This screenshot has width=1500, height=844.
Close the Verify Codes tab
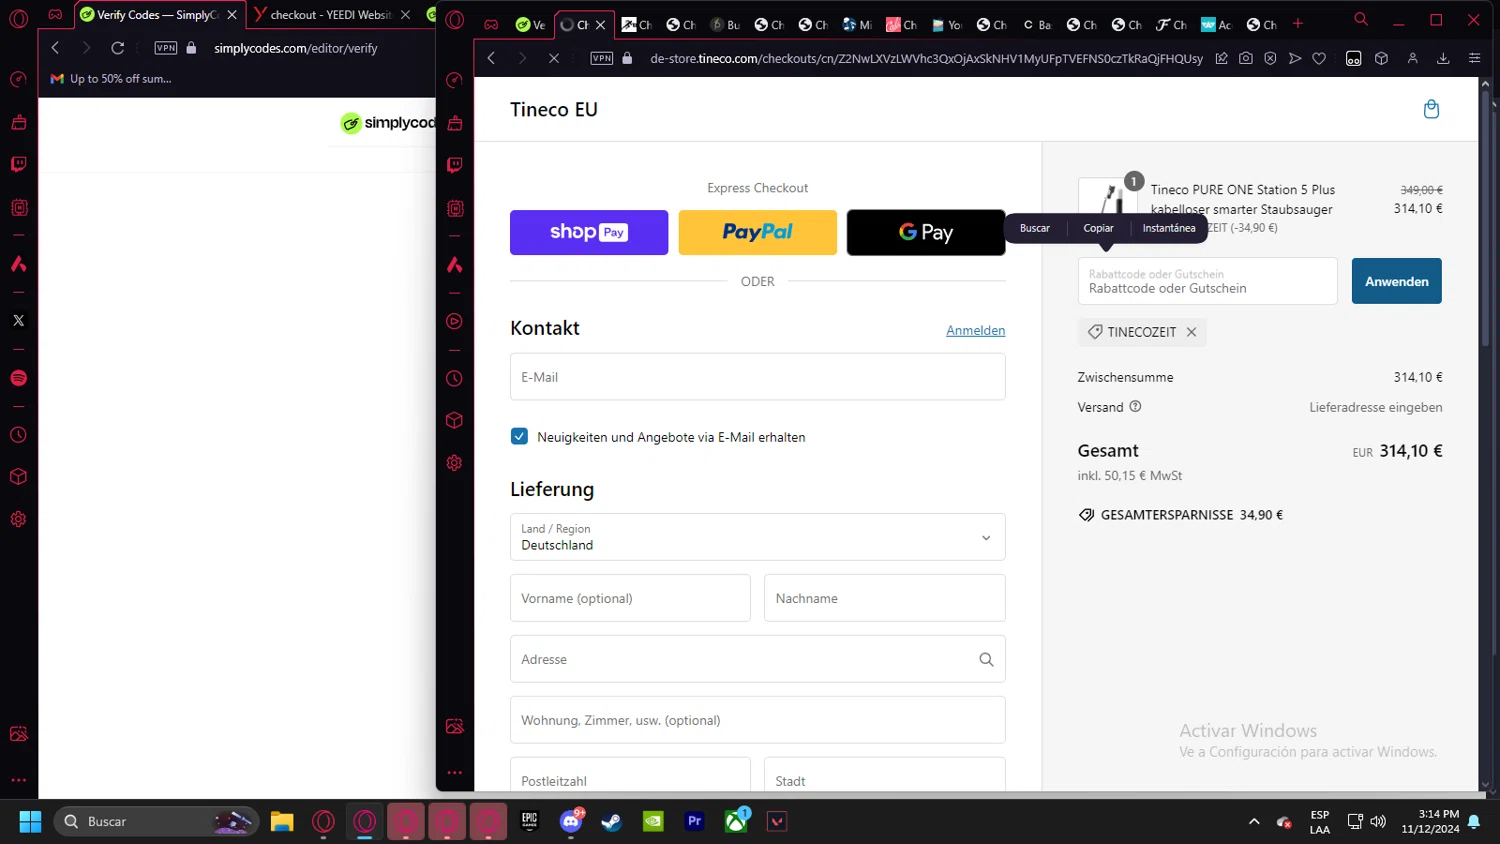[232, 15]
